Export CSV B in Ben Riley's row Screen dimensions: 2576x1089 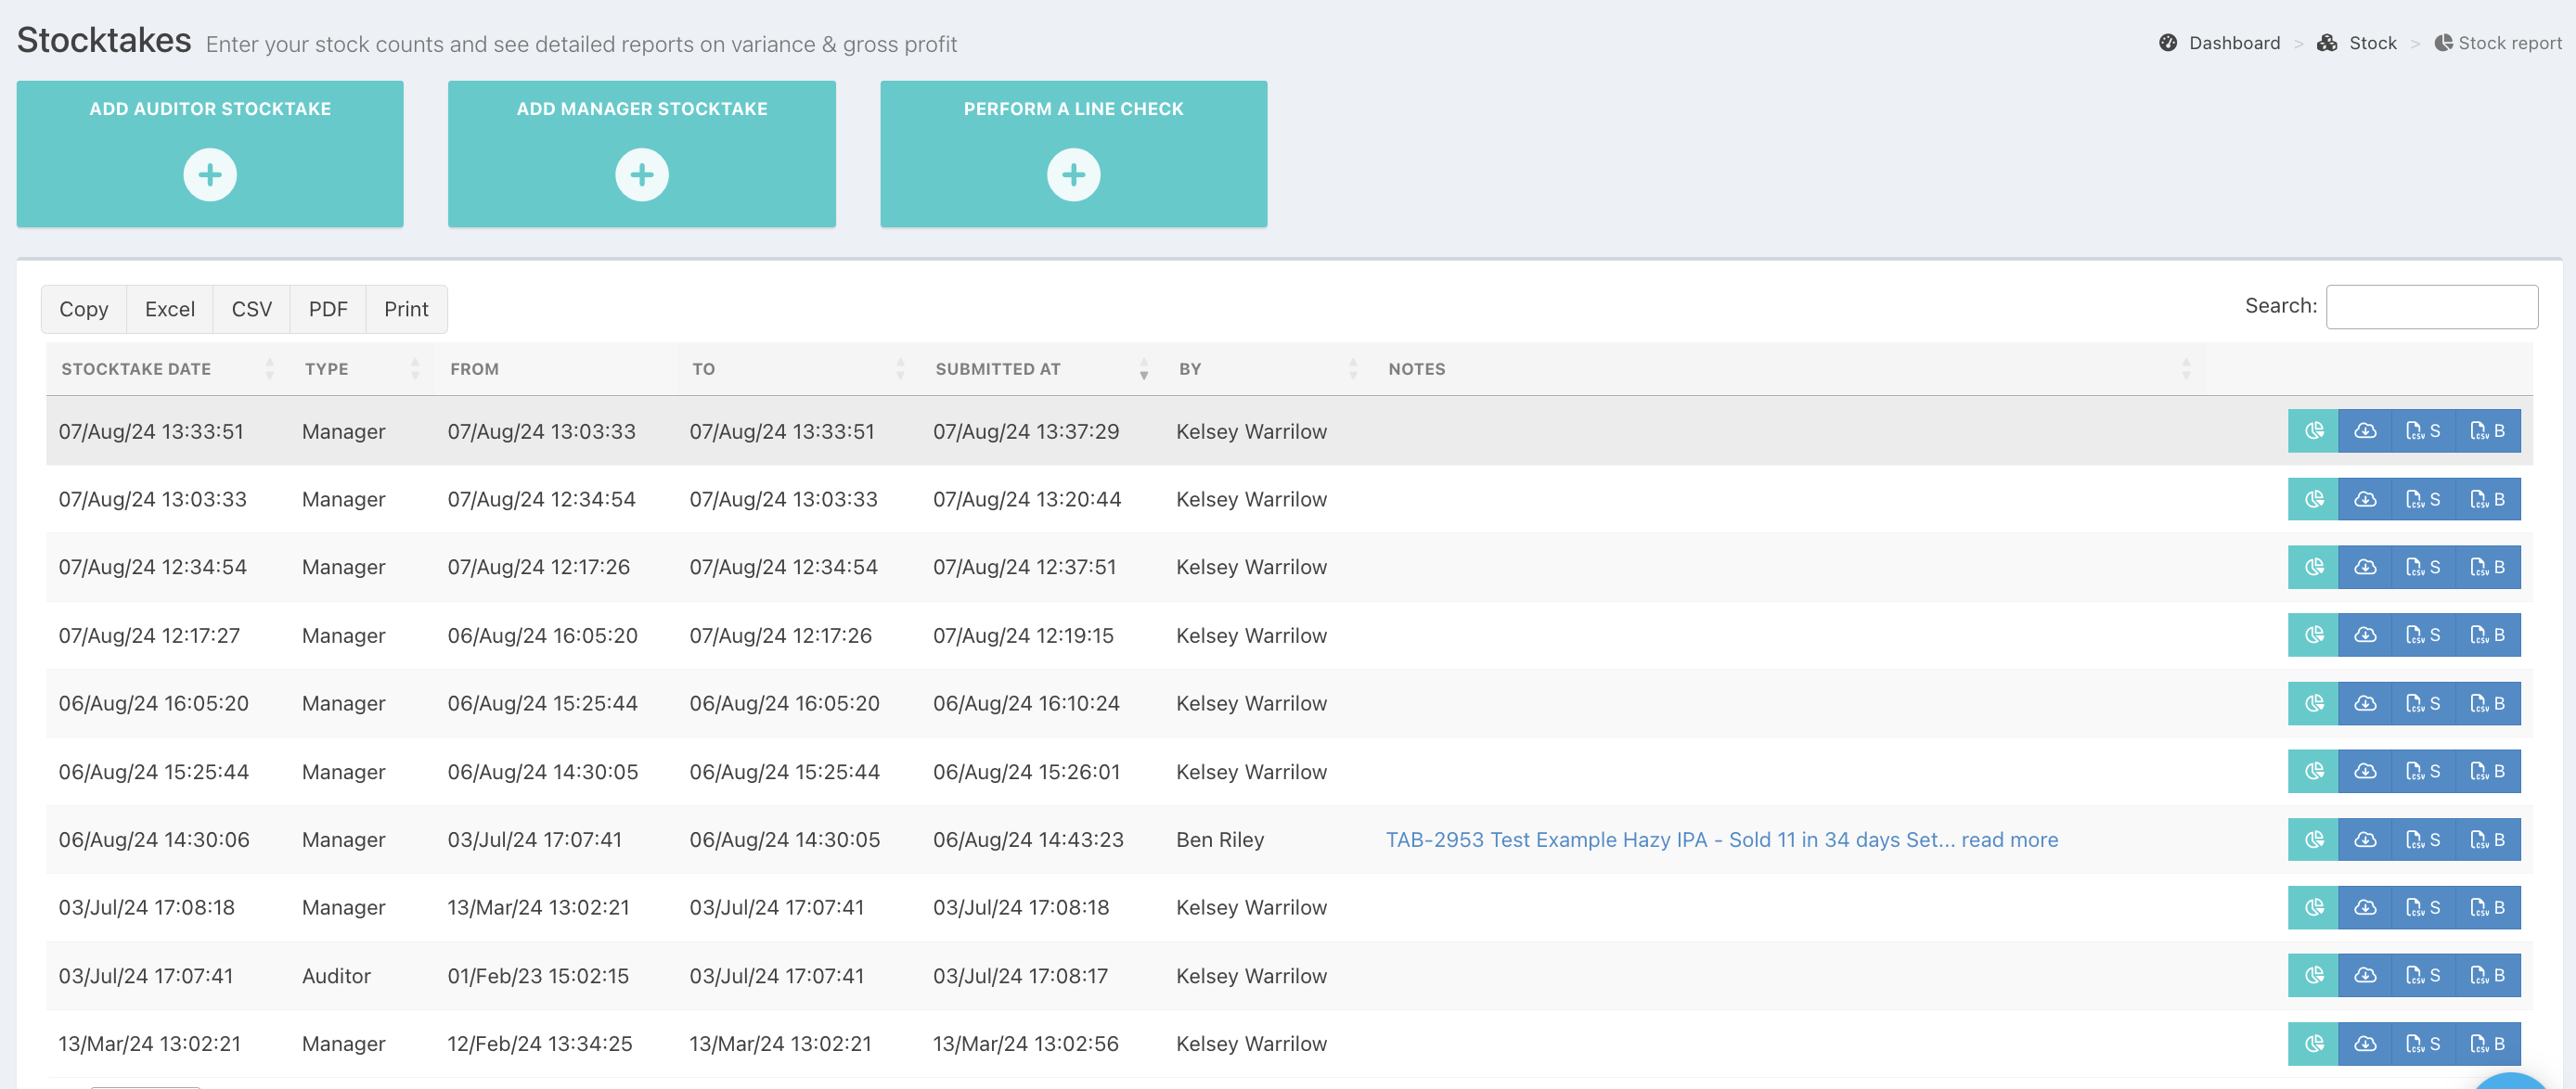coord(2488,839)
